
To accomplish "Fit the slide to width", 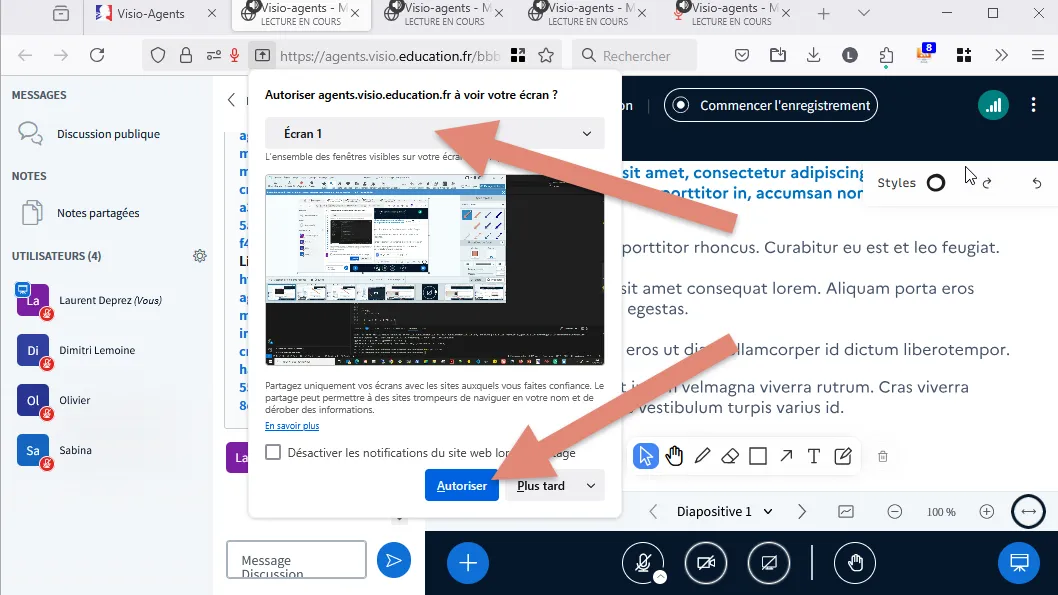I will pyautogui.click(x=1028, y=511).
